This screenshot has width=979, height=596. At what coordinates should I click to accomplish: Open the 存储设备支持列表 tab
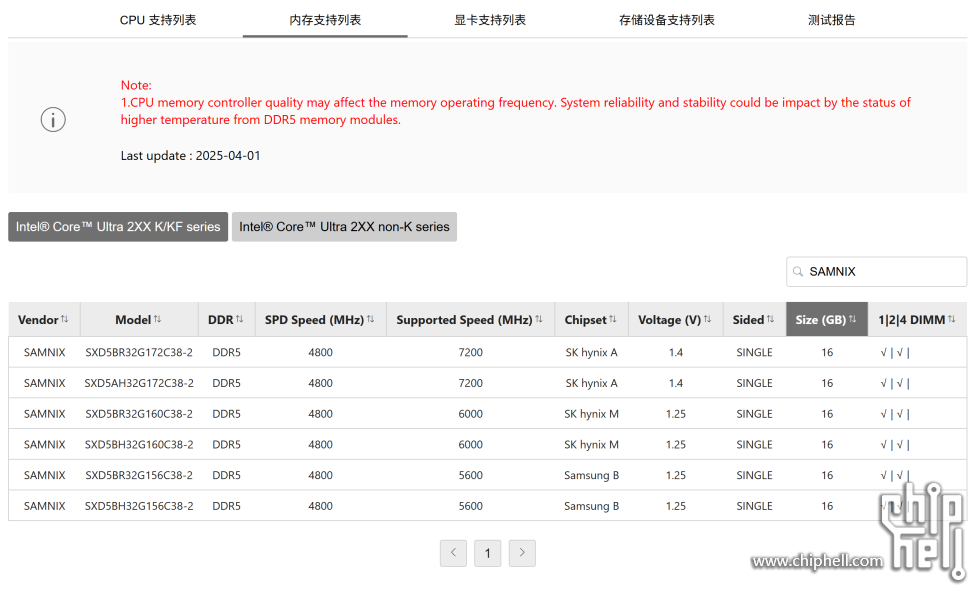click(x=667, y=20)
